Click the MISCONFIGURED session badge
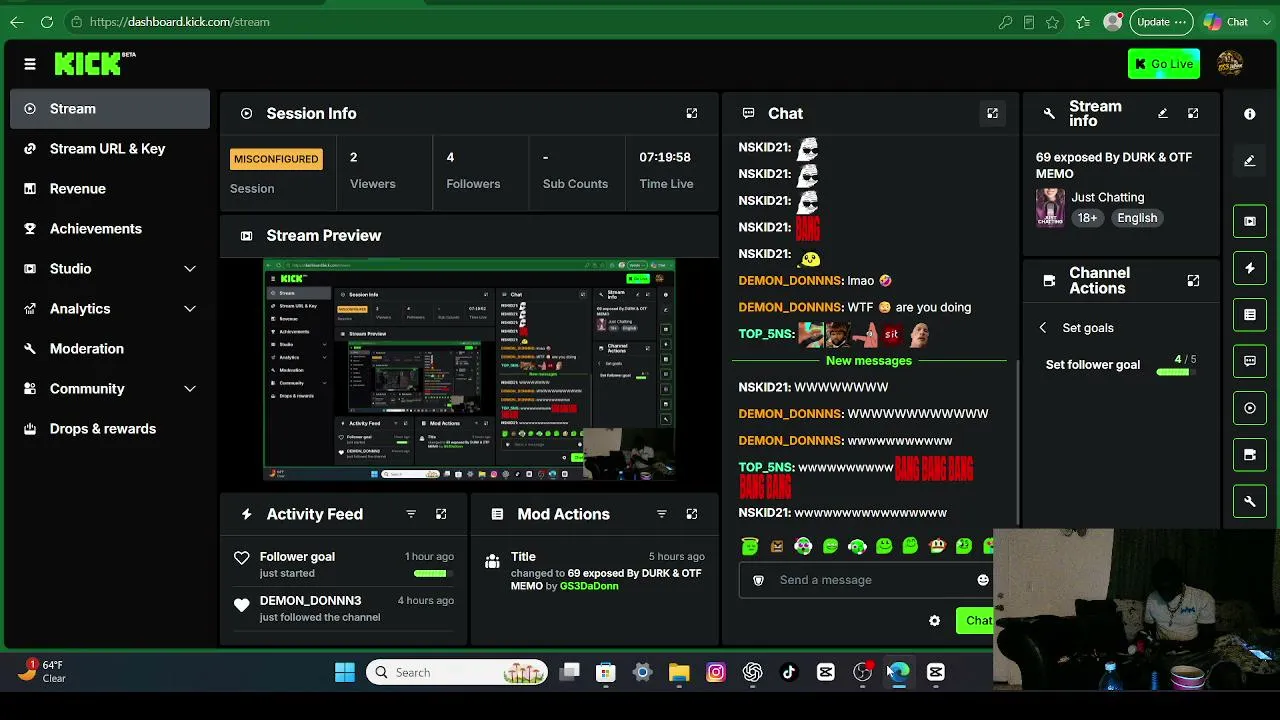 [x=276, y=159]
